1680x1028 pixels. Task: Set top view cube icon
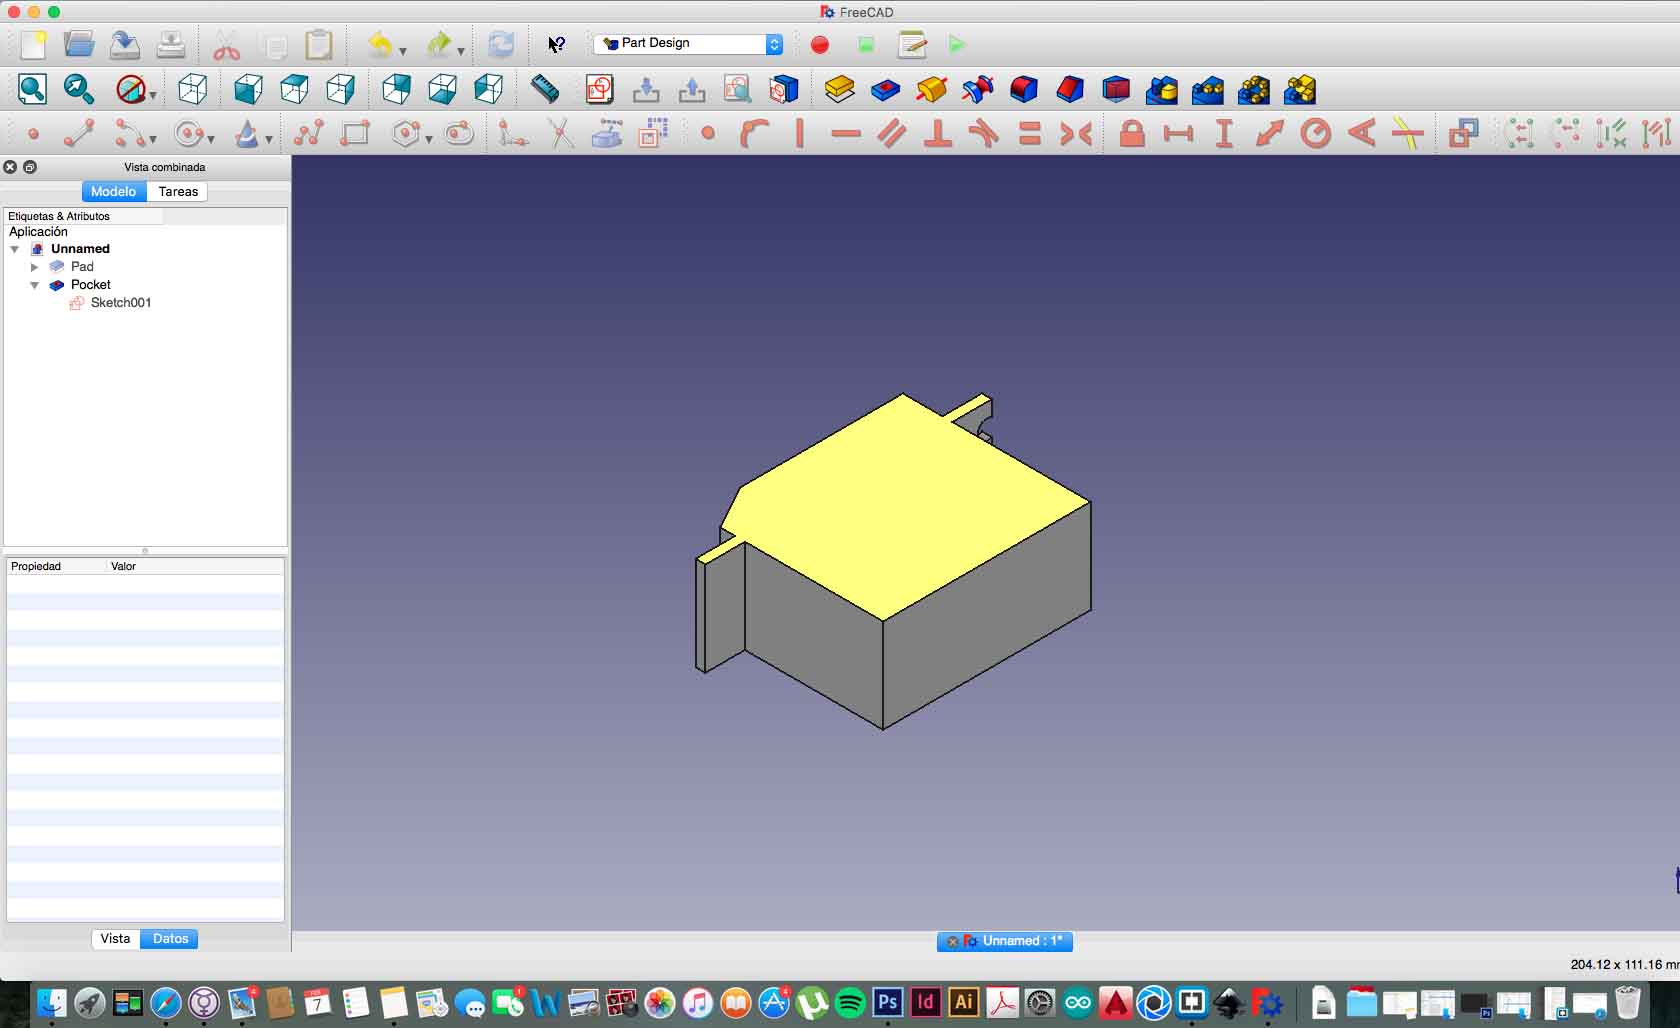click(294, 89)
